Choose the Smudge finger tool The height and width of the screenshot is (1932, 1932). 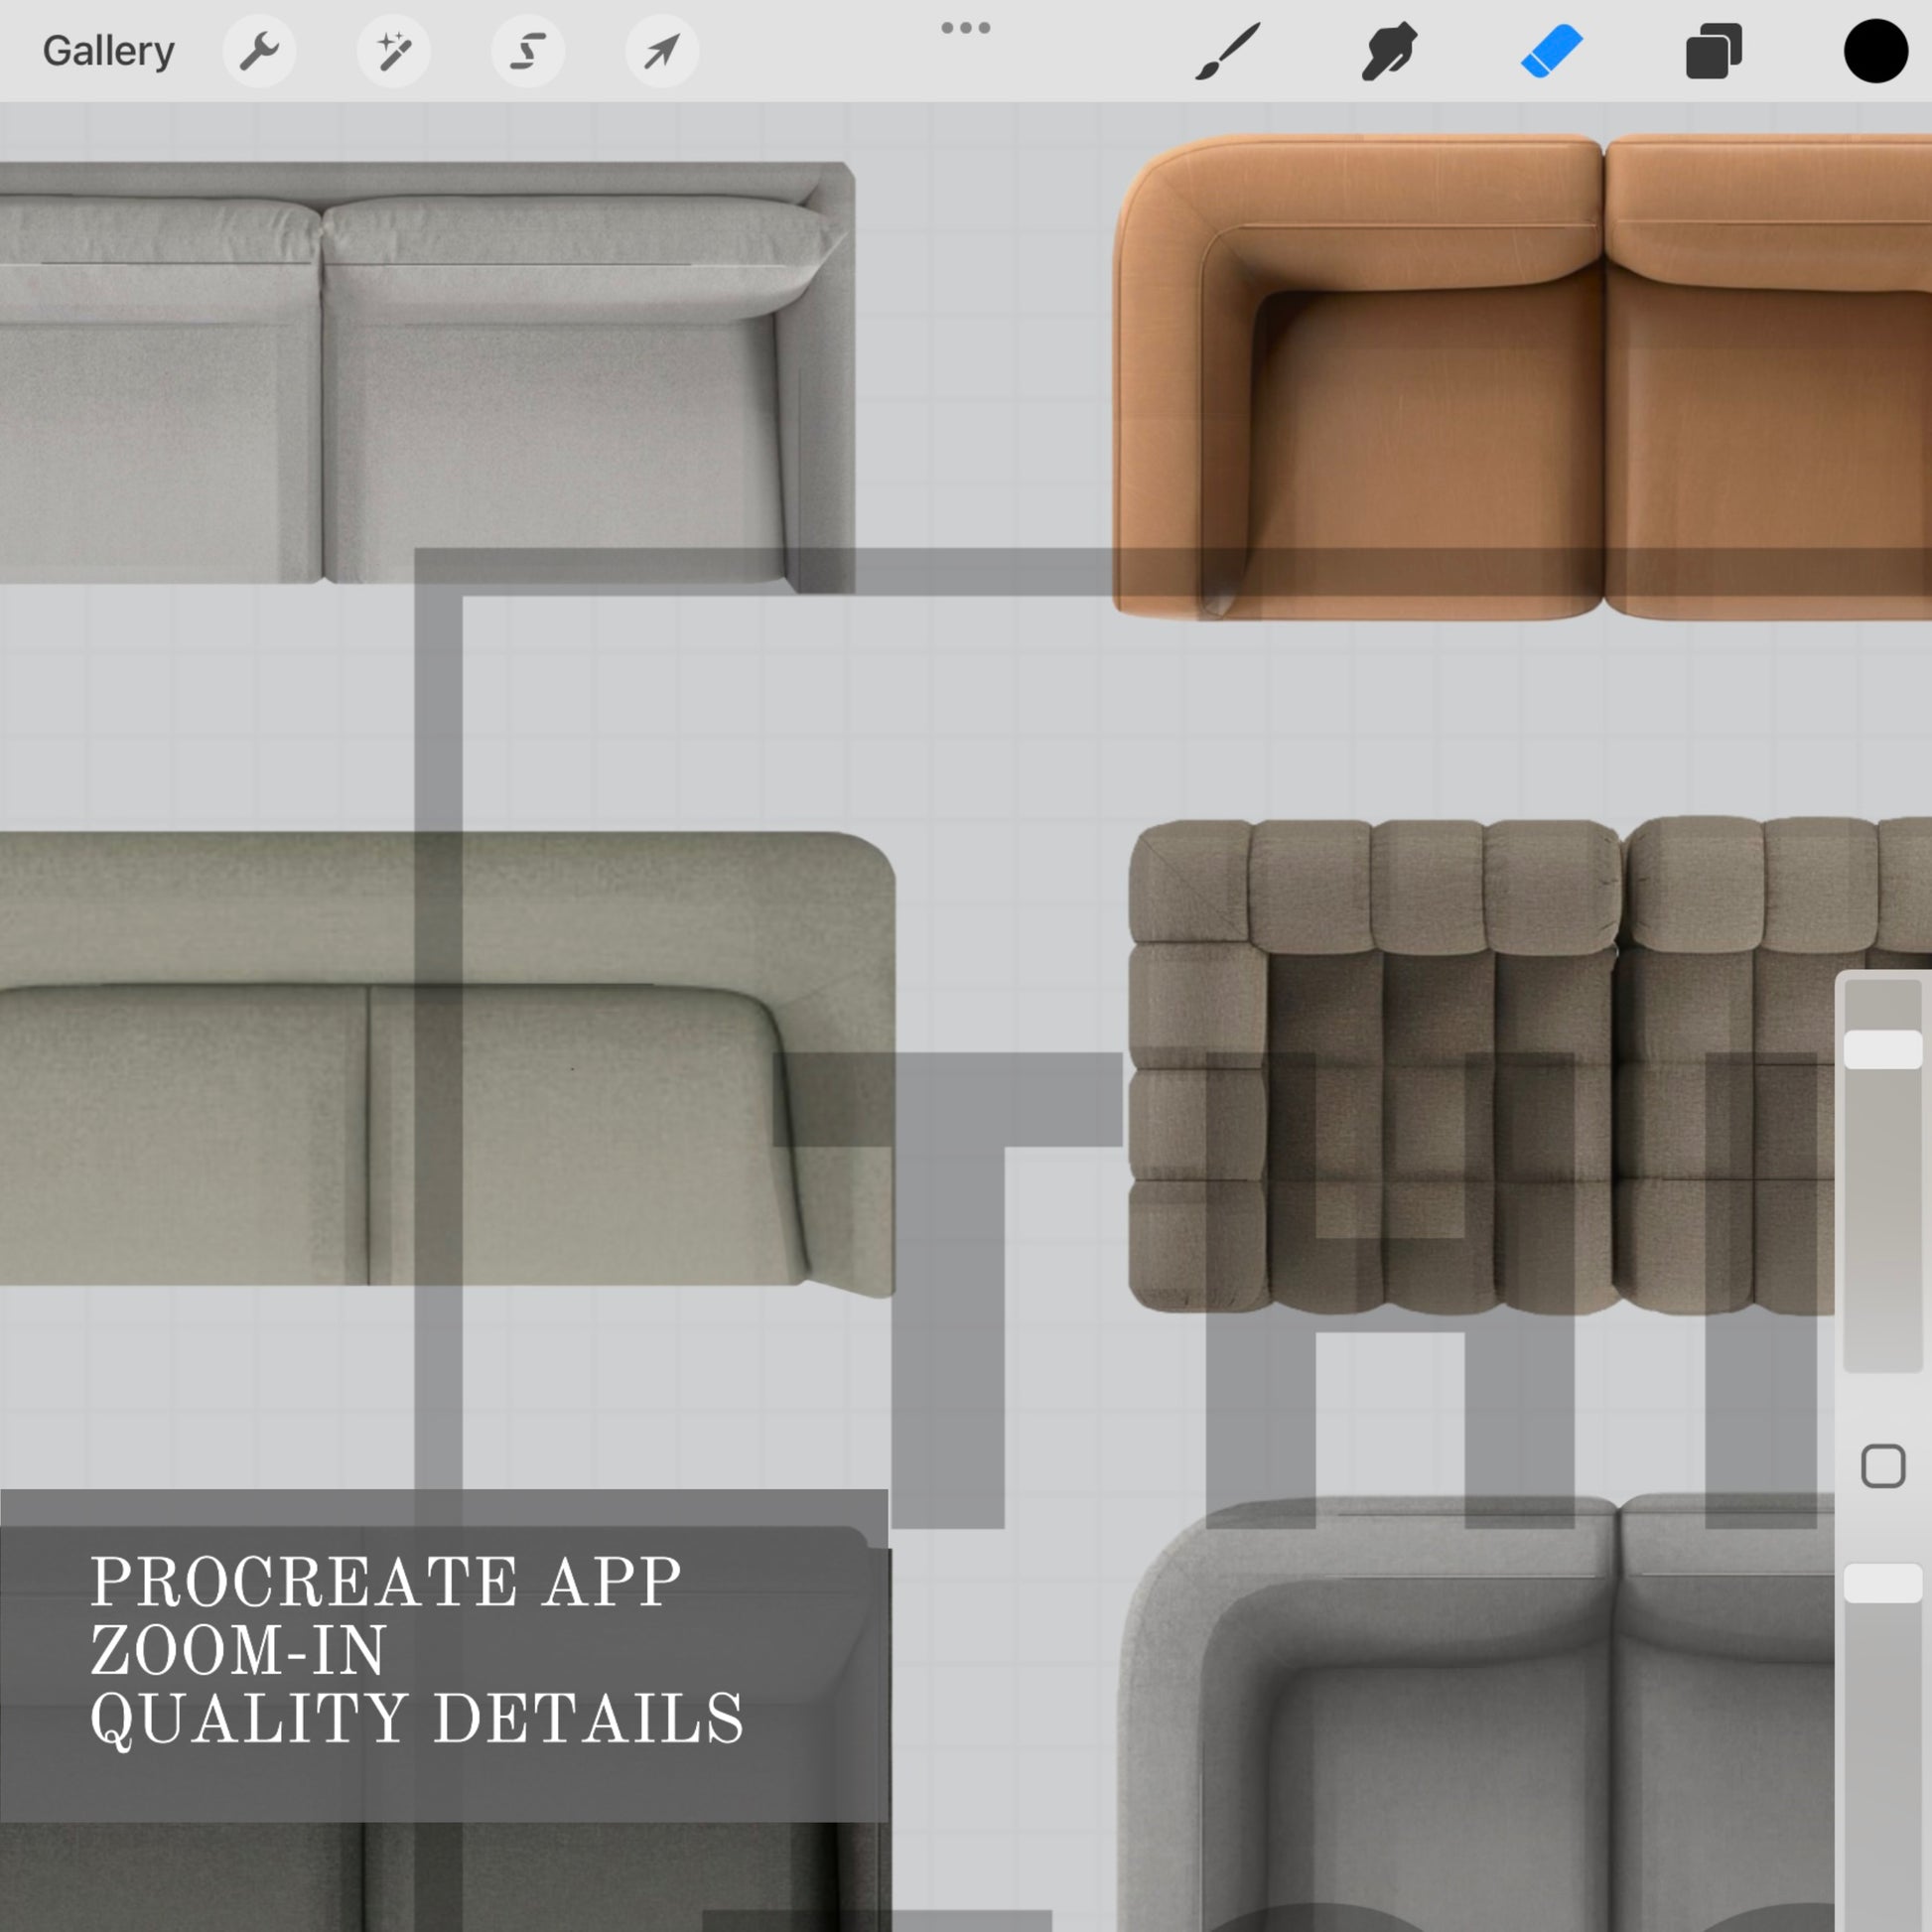[x=1389, y=51]
